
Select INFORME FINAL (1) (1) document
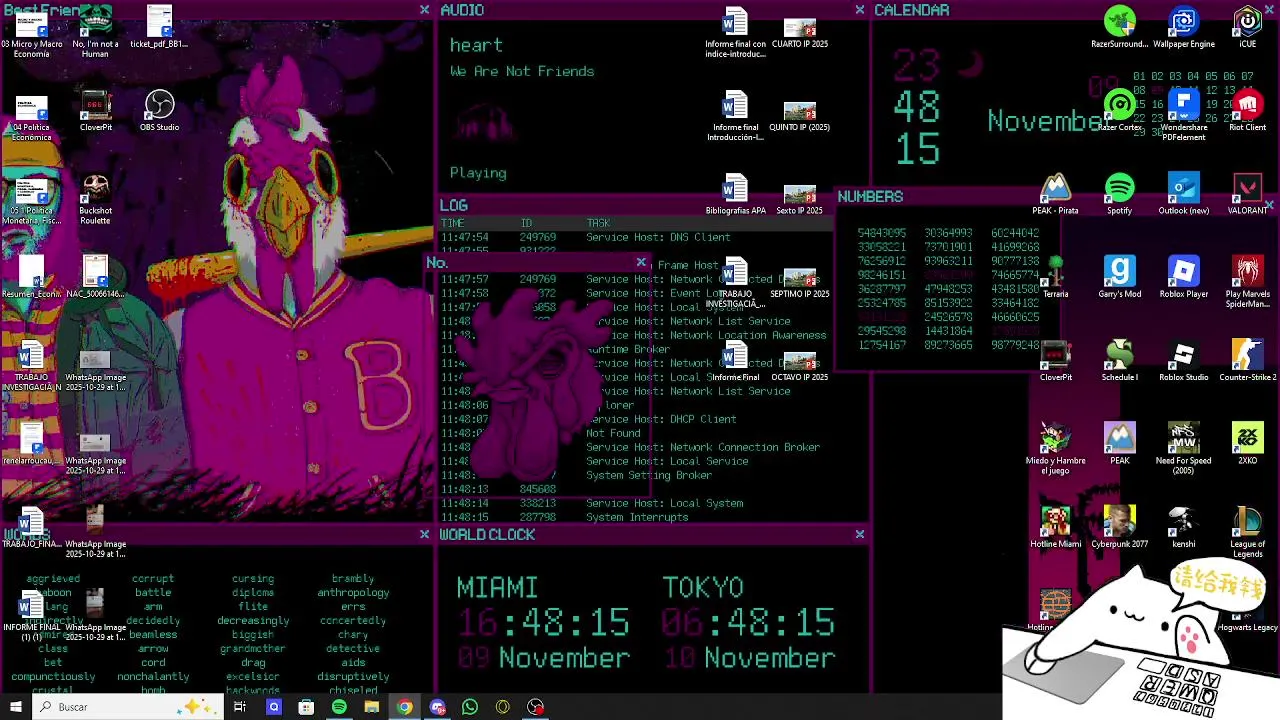point(31,615)
